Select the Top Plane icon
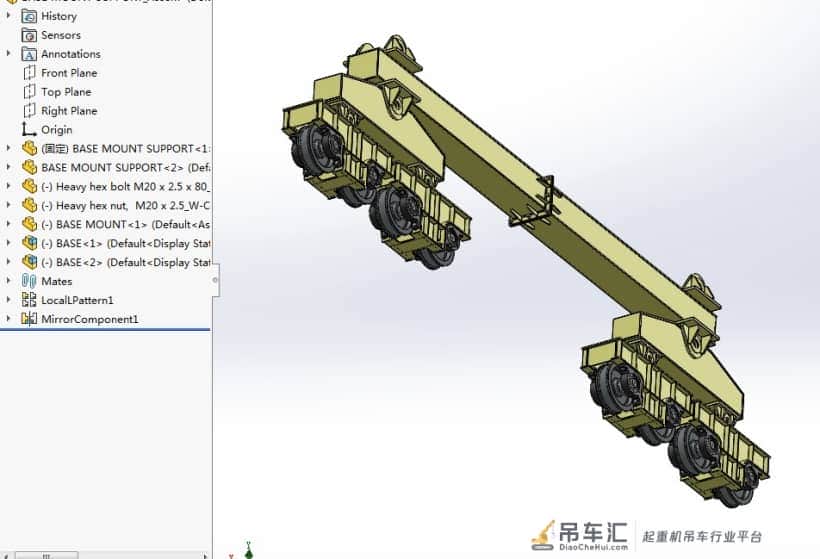 pos(29,92)
